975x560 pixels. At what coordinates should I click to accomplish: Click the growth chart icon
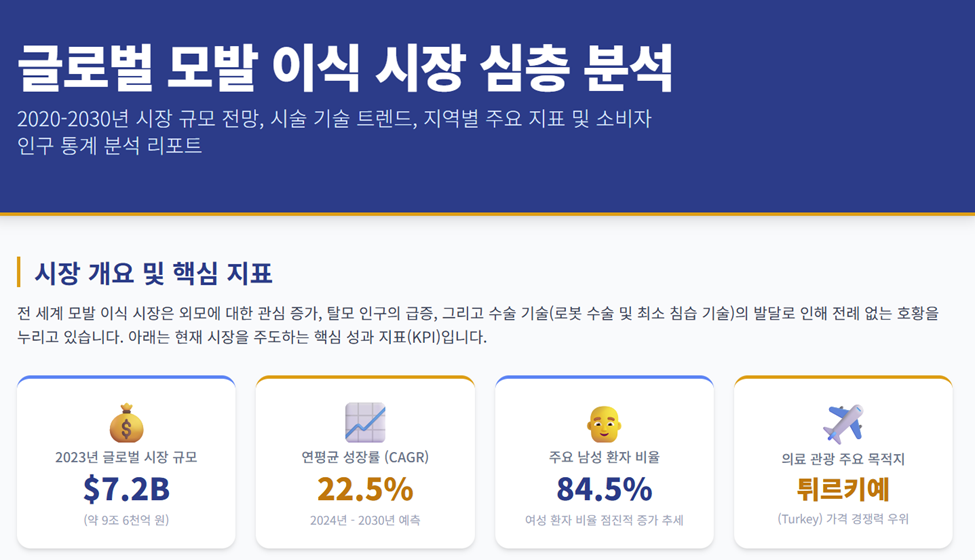(x=365, y=423)
